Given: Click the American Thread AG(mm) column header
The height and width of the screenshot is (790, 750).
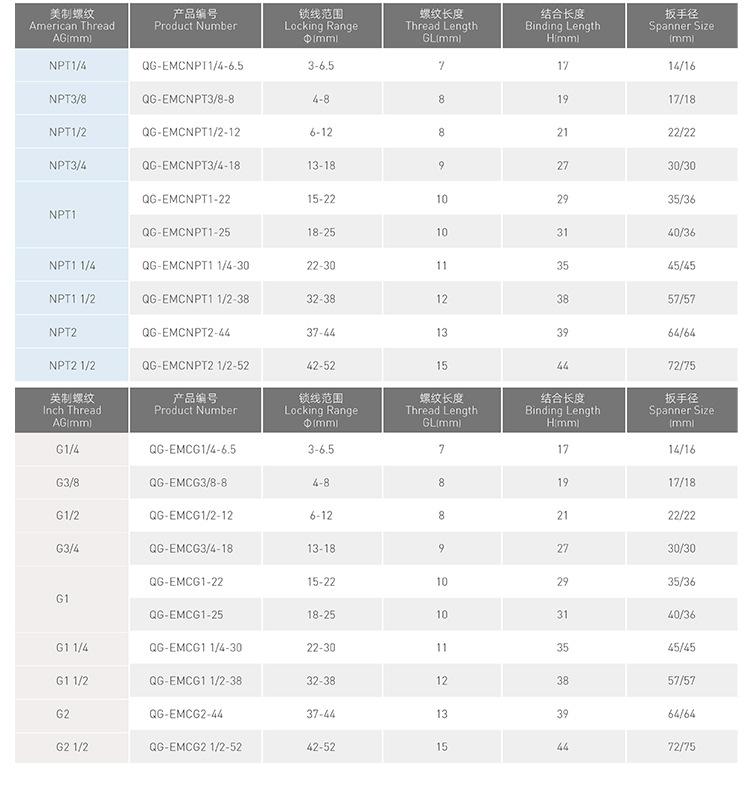Looking at the screenshot, I should tap(72, 26).
